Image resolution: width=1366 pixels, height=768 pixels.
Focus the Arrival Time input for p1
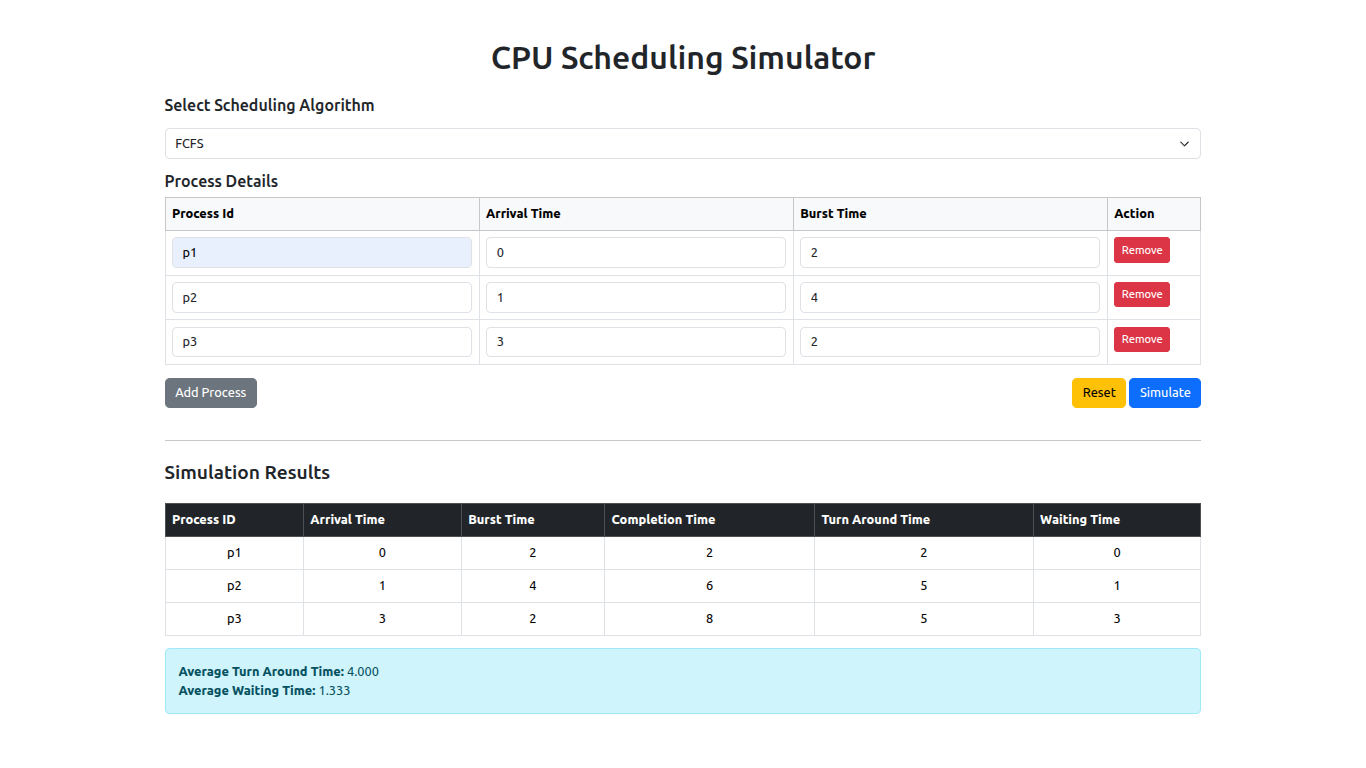click(x=636, y=253)
